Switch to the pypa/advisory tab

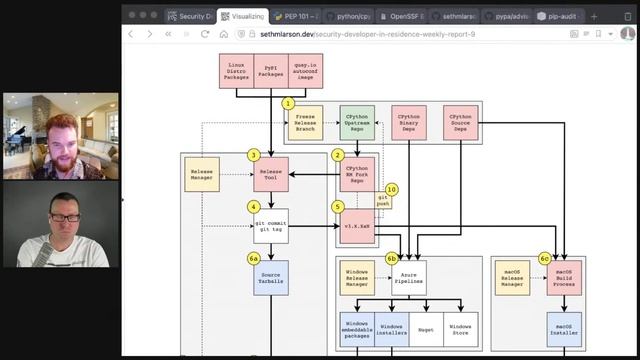coord(507,16)
